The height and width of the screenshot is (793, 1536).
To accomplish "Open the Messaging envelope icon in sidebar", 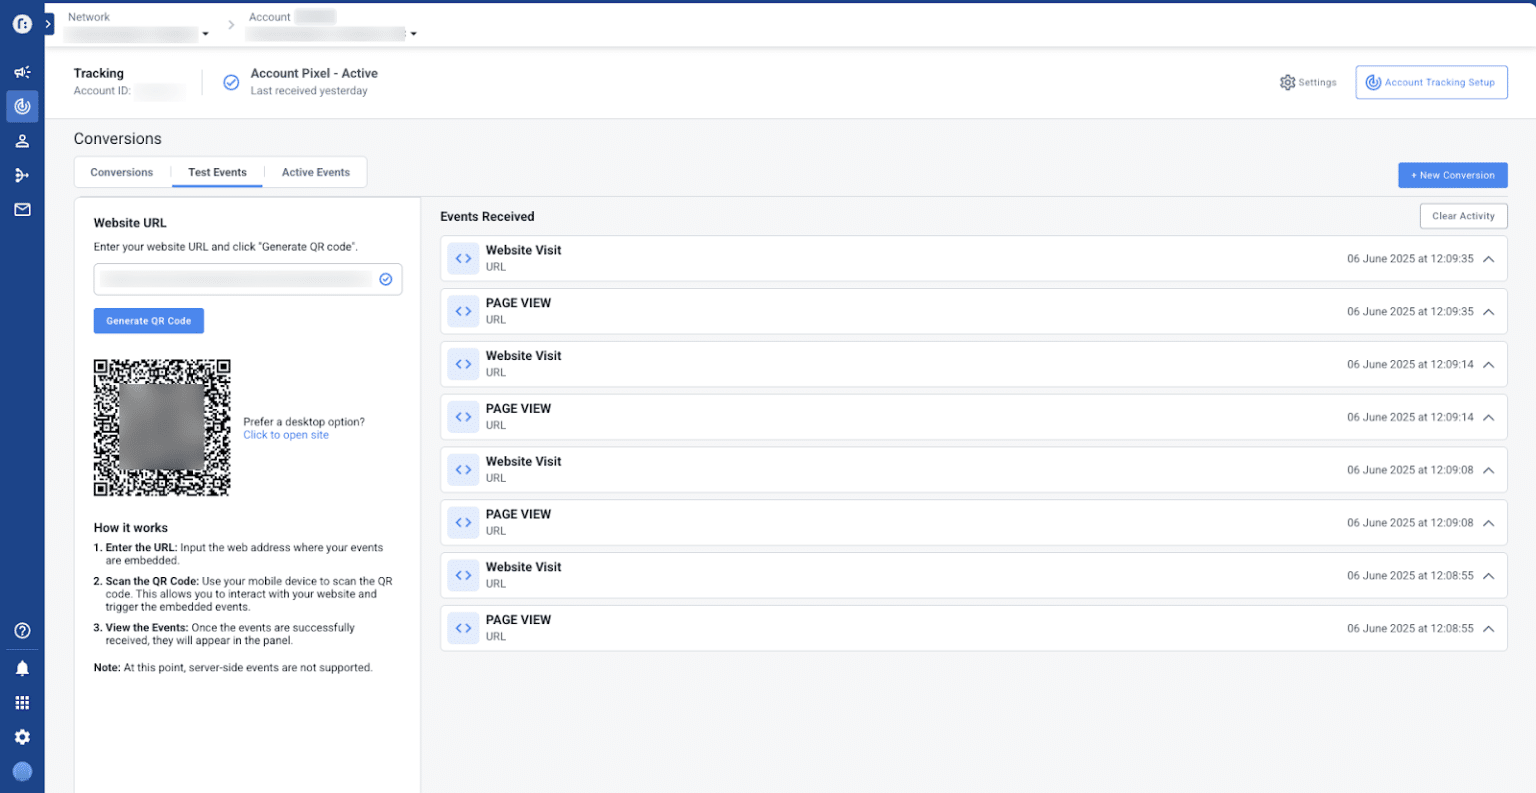I will pos(22,209).
